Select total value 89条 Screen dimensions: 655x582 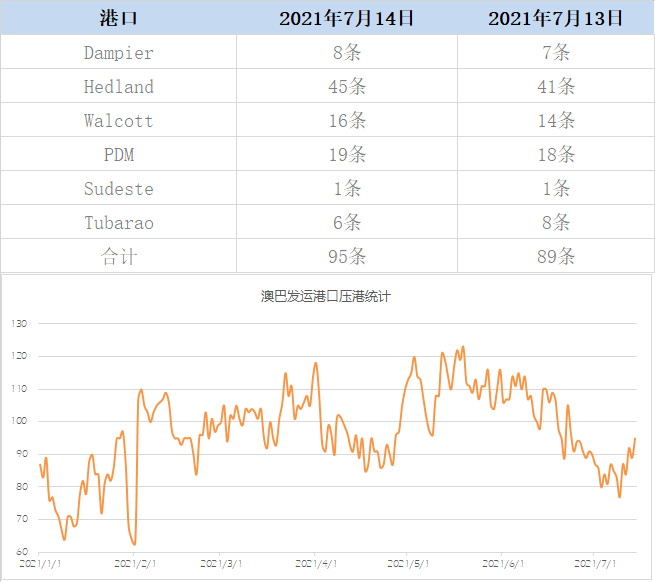tap(556, 257)
